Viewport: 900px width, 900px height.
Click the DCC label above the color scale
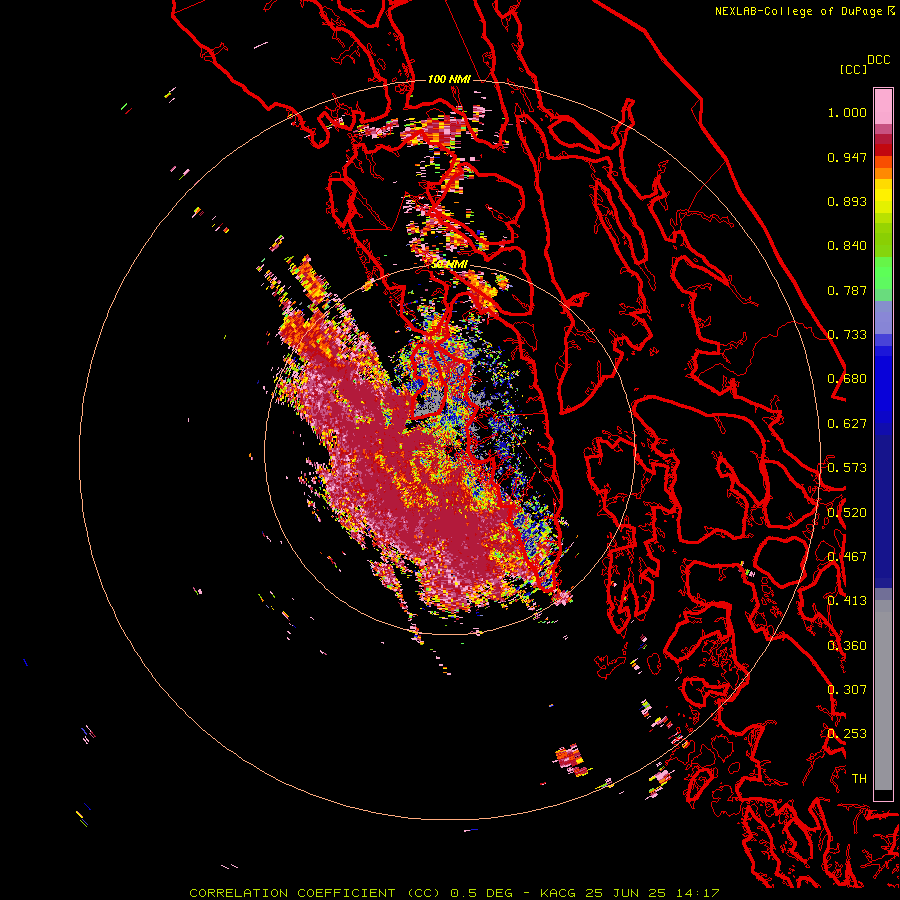click(x=878, y=60)
